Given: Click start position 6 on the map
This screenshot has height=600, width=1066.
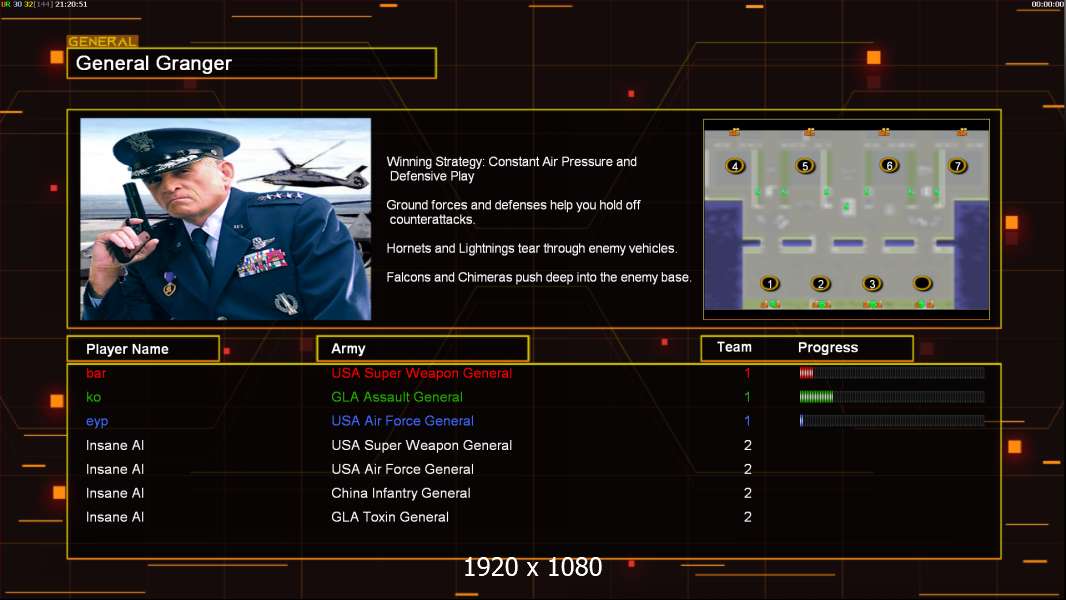Looking at the screenshot, I should pyautogui.click(x=889, y=165).
